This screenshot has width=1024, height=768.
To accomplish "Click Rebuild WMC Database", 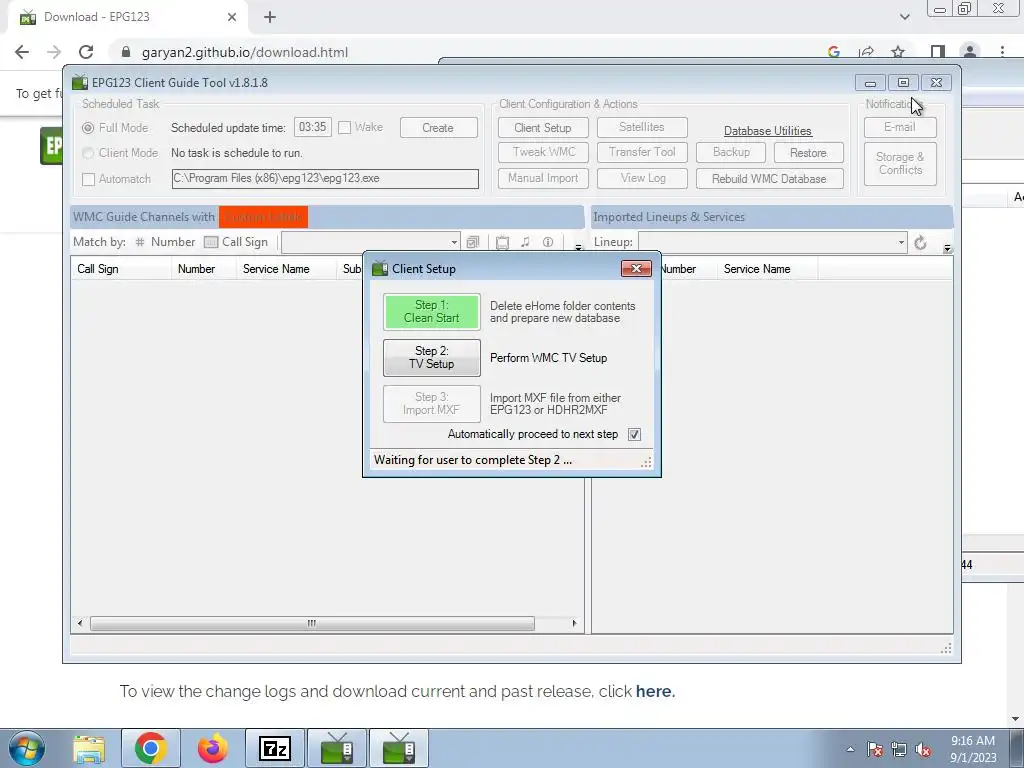I will (x=769, y=179).
